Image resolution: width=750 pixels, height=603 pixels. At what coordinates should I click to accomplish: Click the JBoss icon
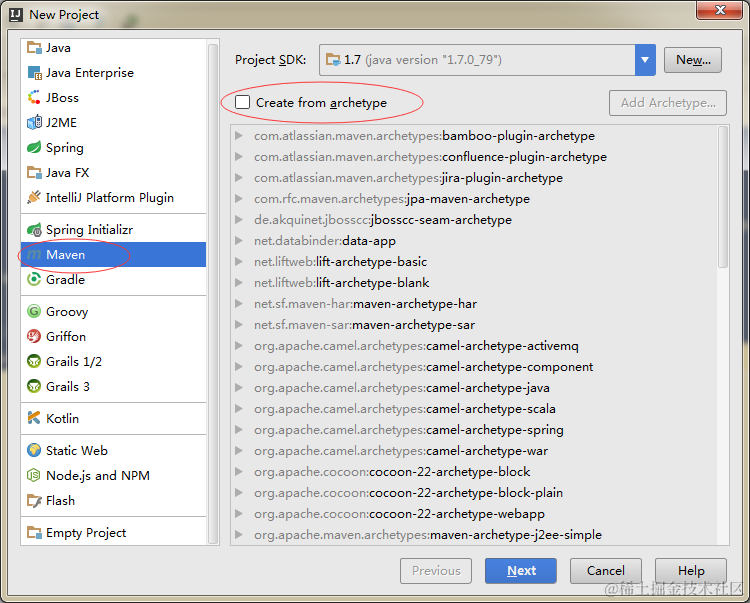pos(34,98)
